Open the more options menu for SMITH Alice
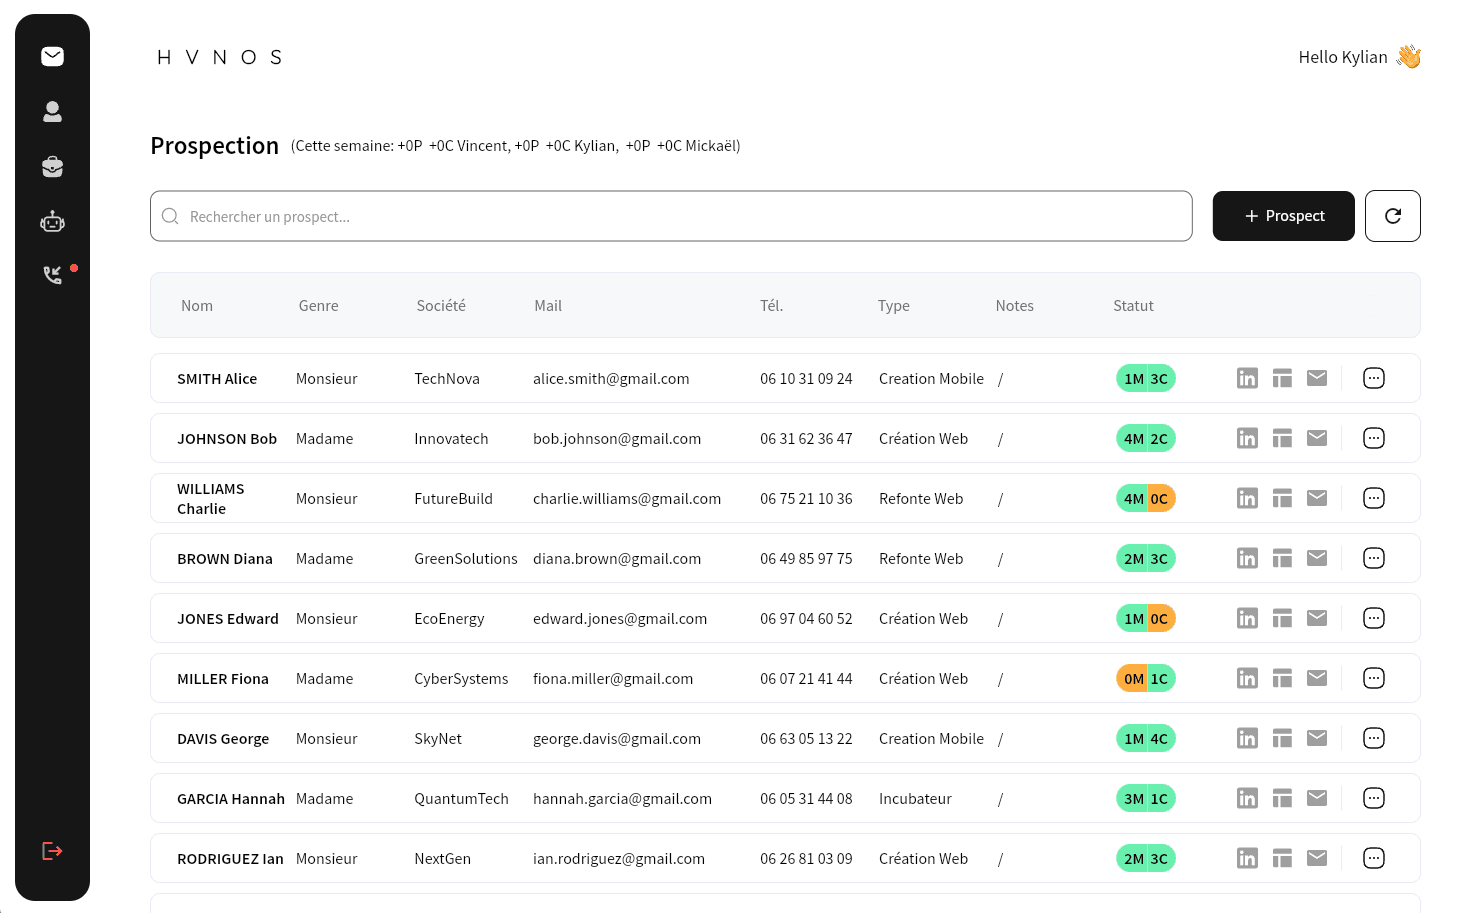 click(1373, 378)
